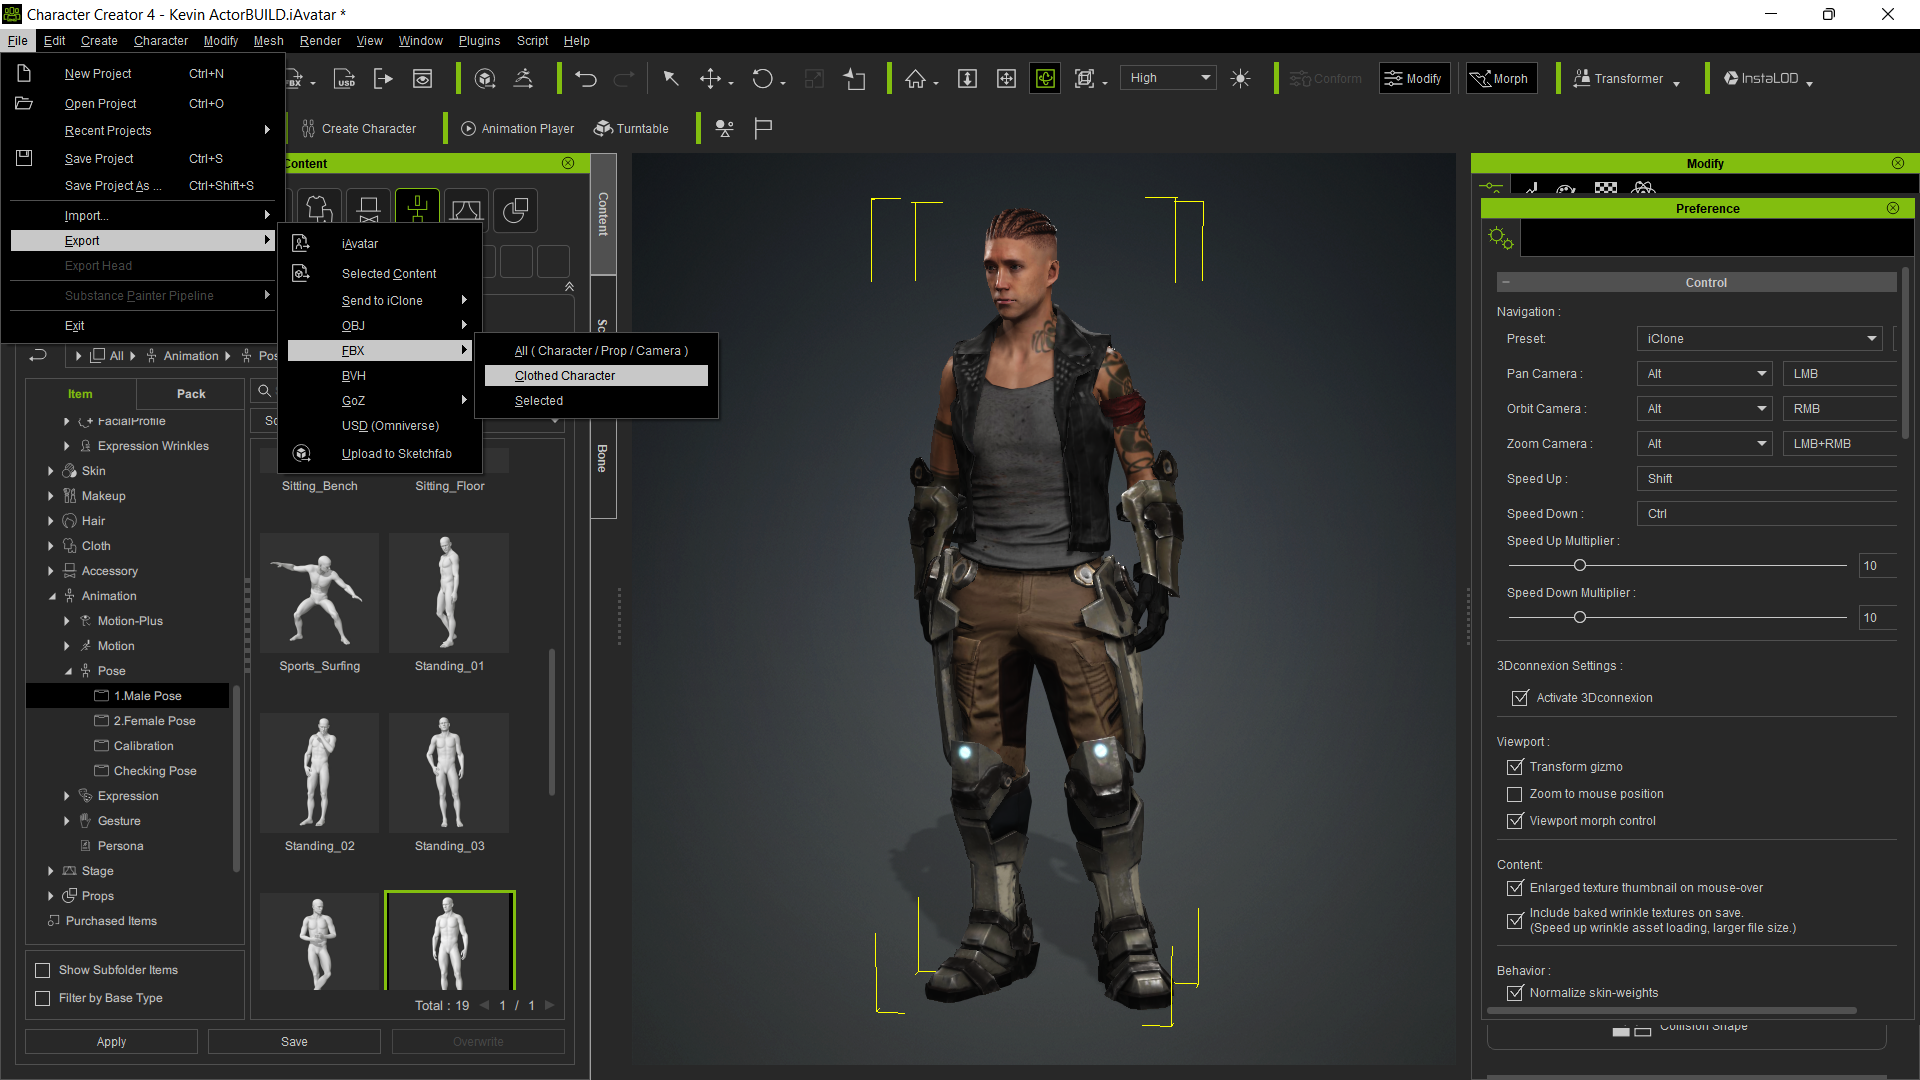Click the Apply button
This screenshot has width=1920, height=1080.
111,1042
